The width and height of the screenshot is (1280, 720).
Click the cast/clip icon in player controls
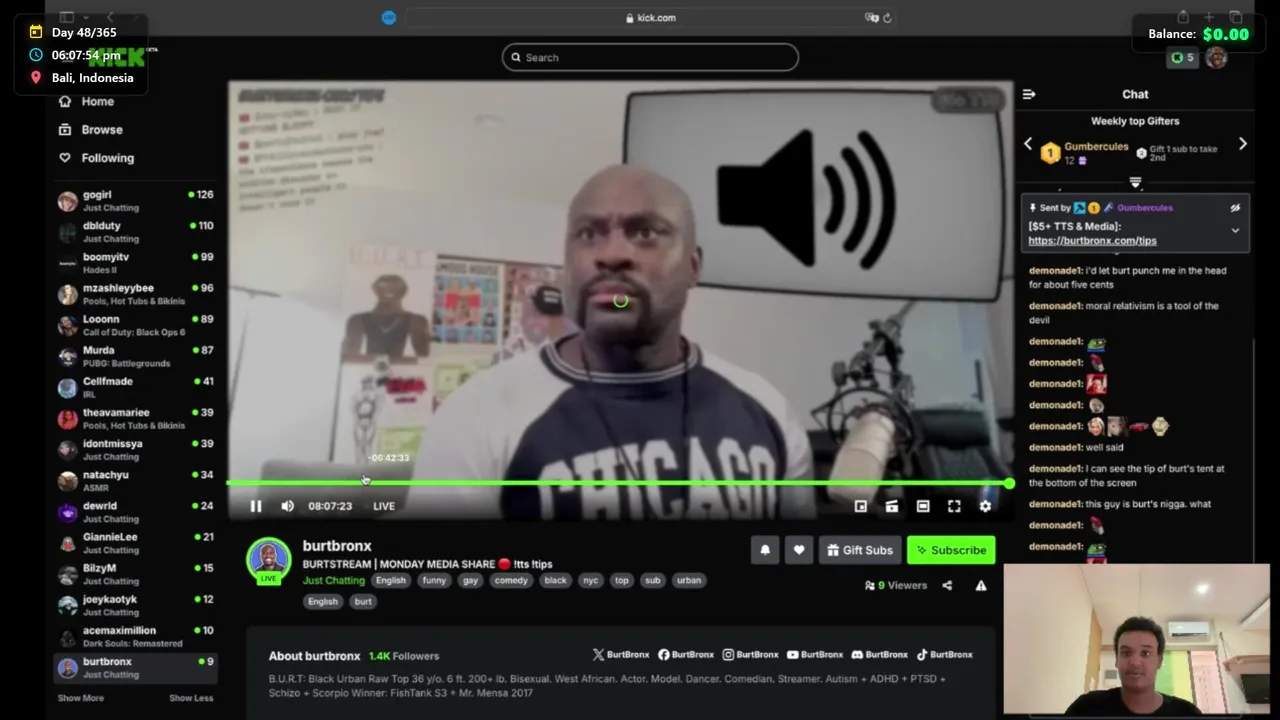coord(892,506)
